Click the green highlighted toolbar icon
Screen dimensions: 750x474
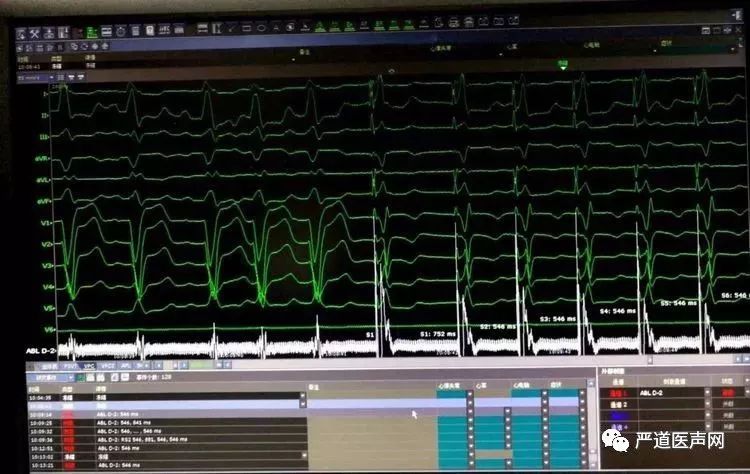pos(92,33)
